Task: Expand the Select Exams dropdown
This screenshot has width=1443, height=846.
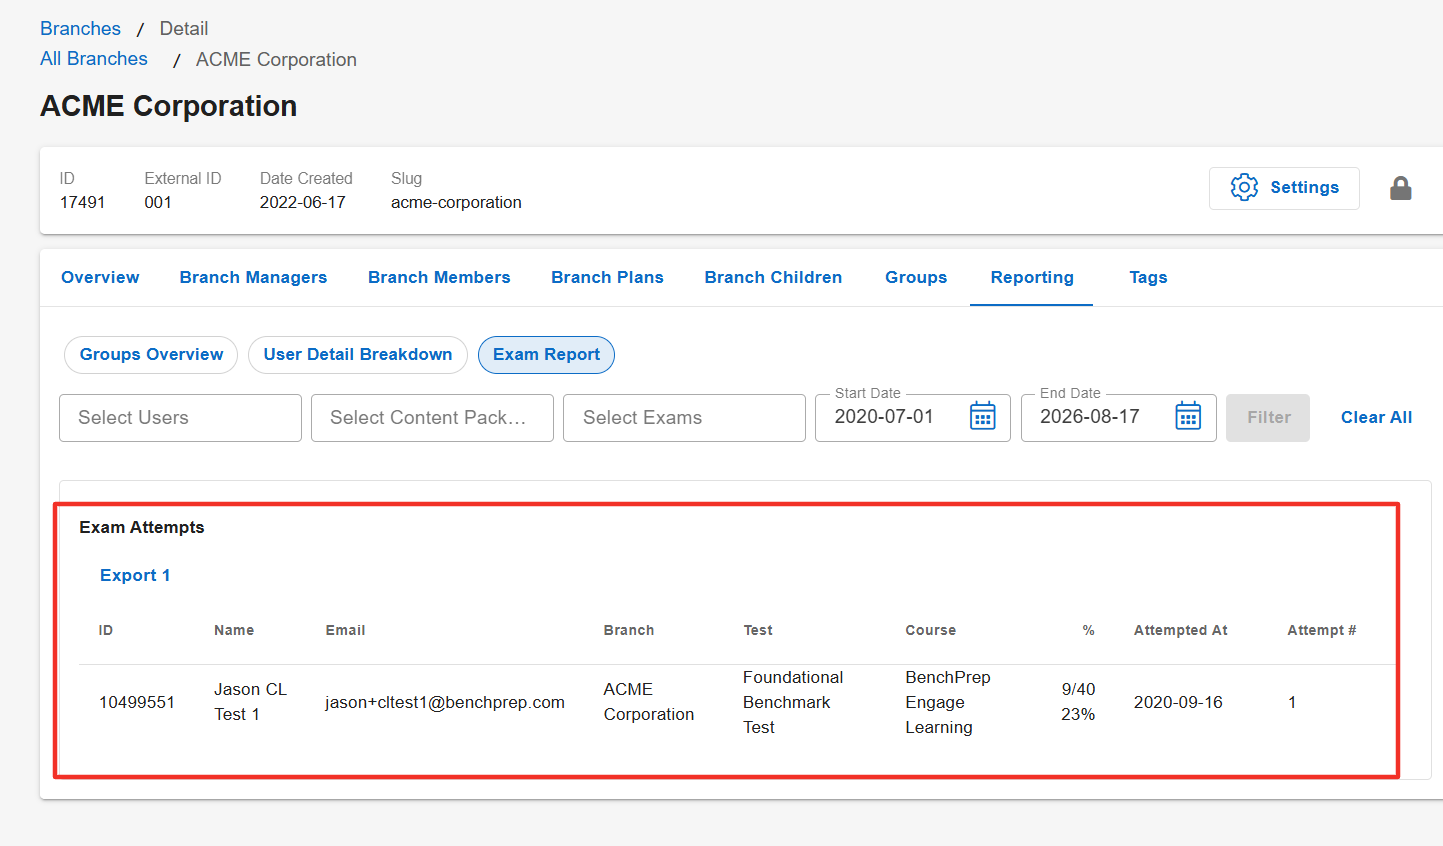Action: 684,418
